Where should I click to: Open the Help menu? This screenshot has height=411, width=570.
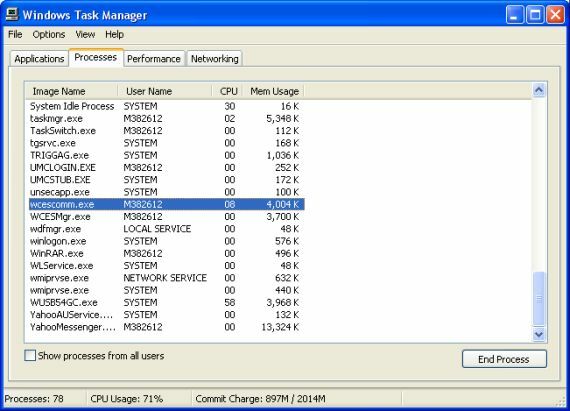click(115, 35)
